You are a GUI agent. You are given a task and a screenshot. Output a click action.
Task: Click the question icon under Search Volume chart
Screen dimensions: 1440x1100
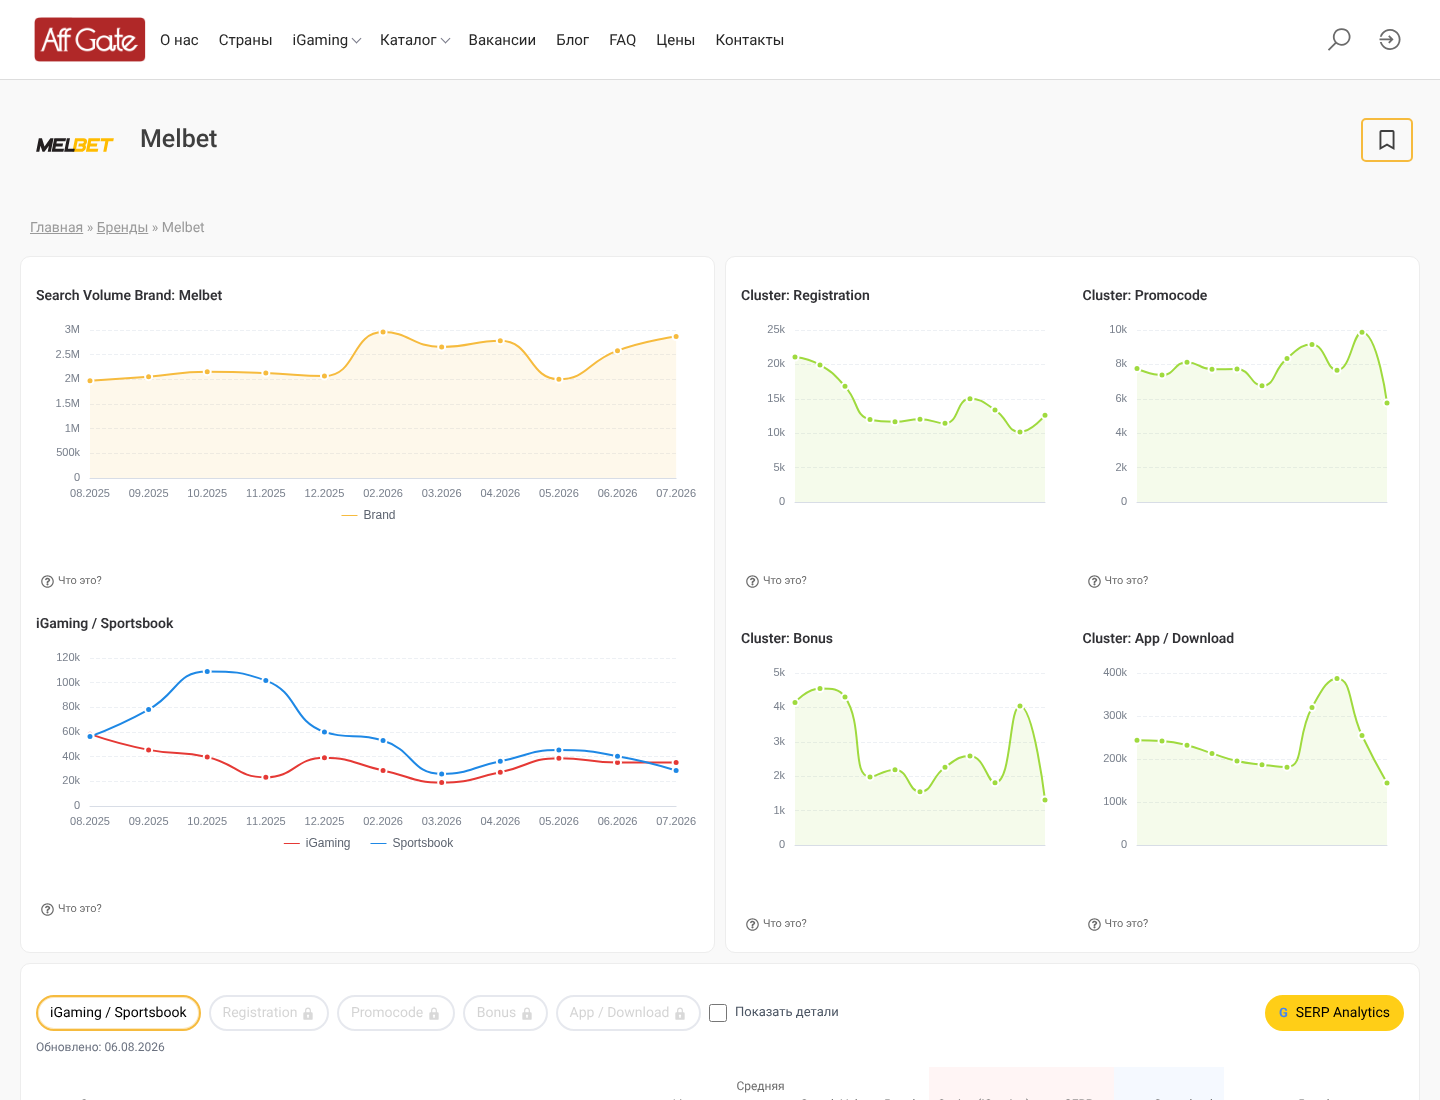coord(47,581)
